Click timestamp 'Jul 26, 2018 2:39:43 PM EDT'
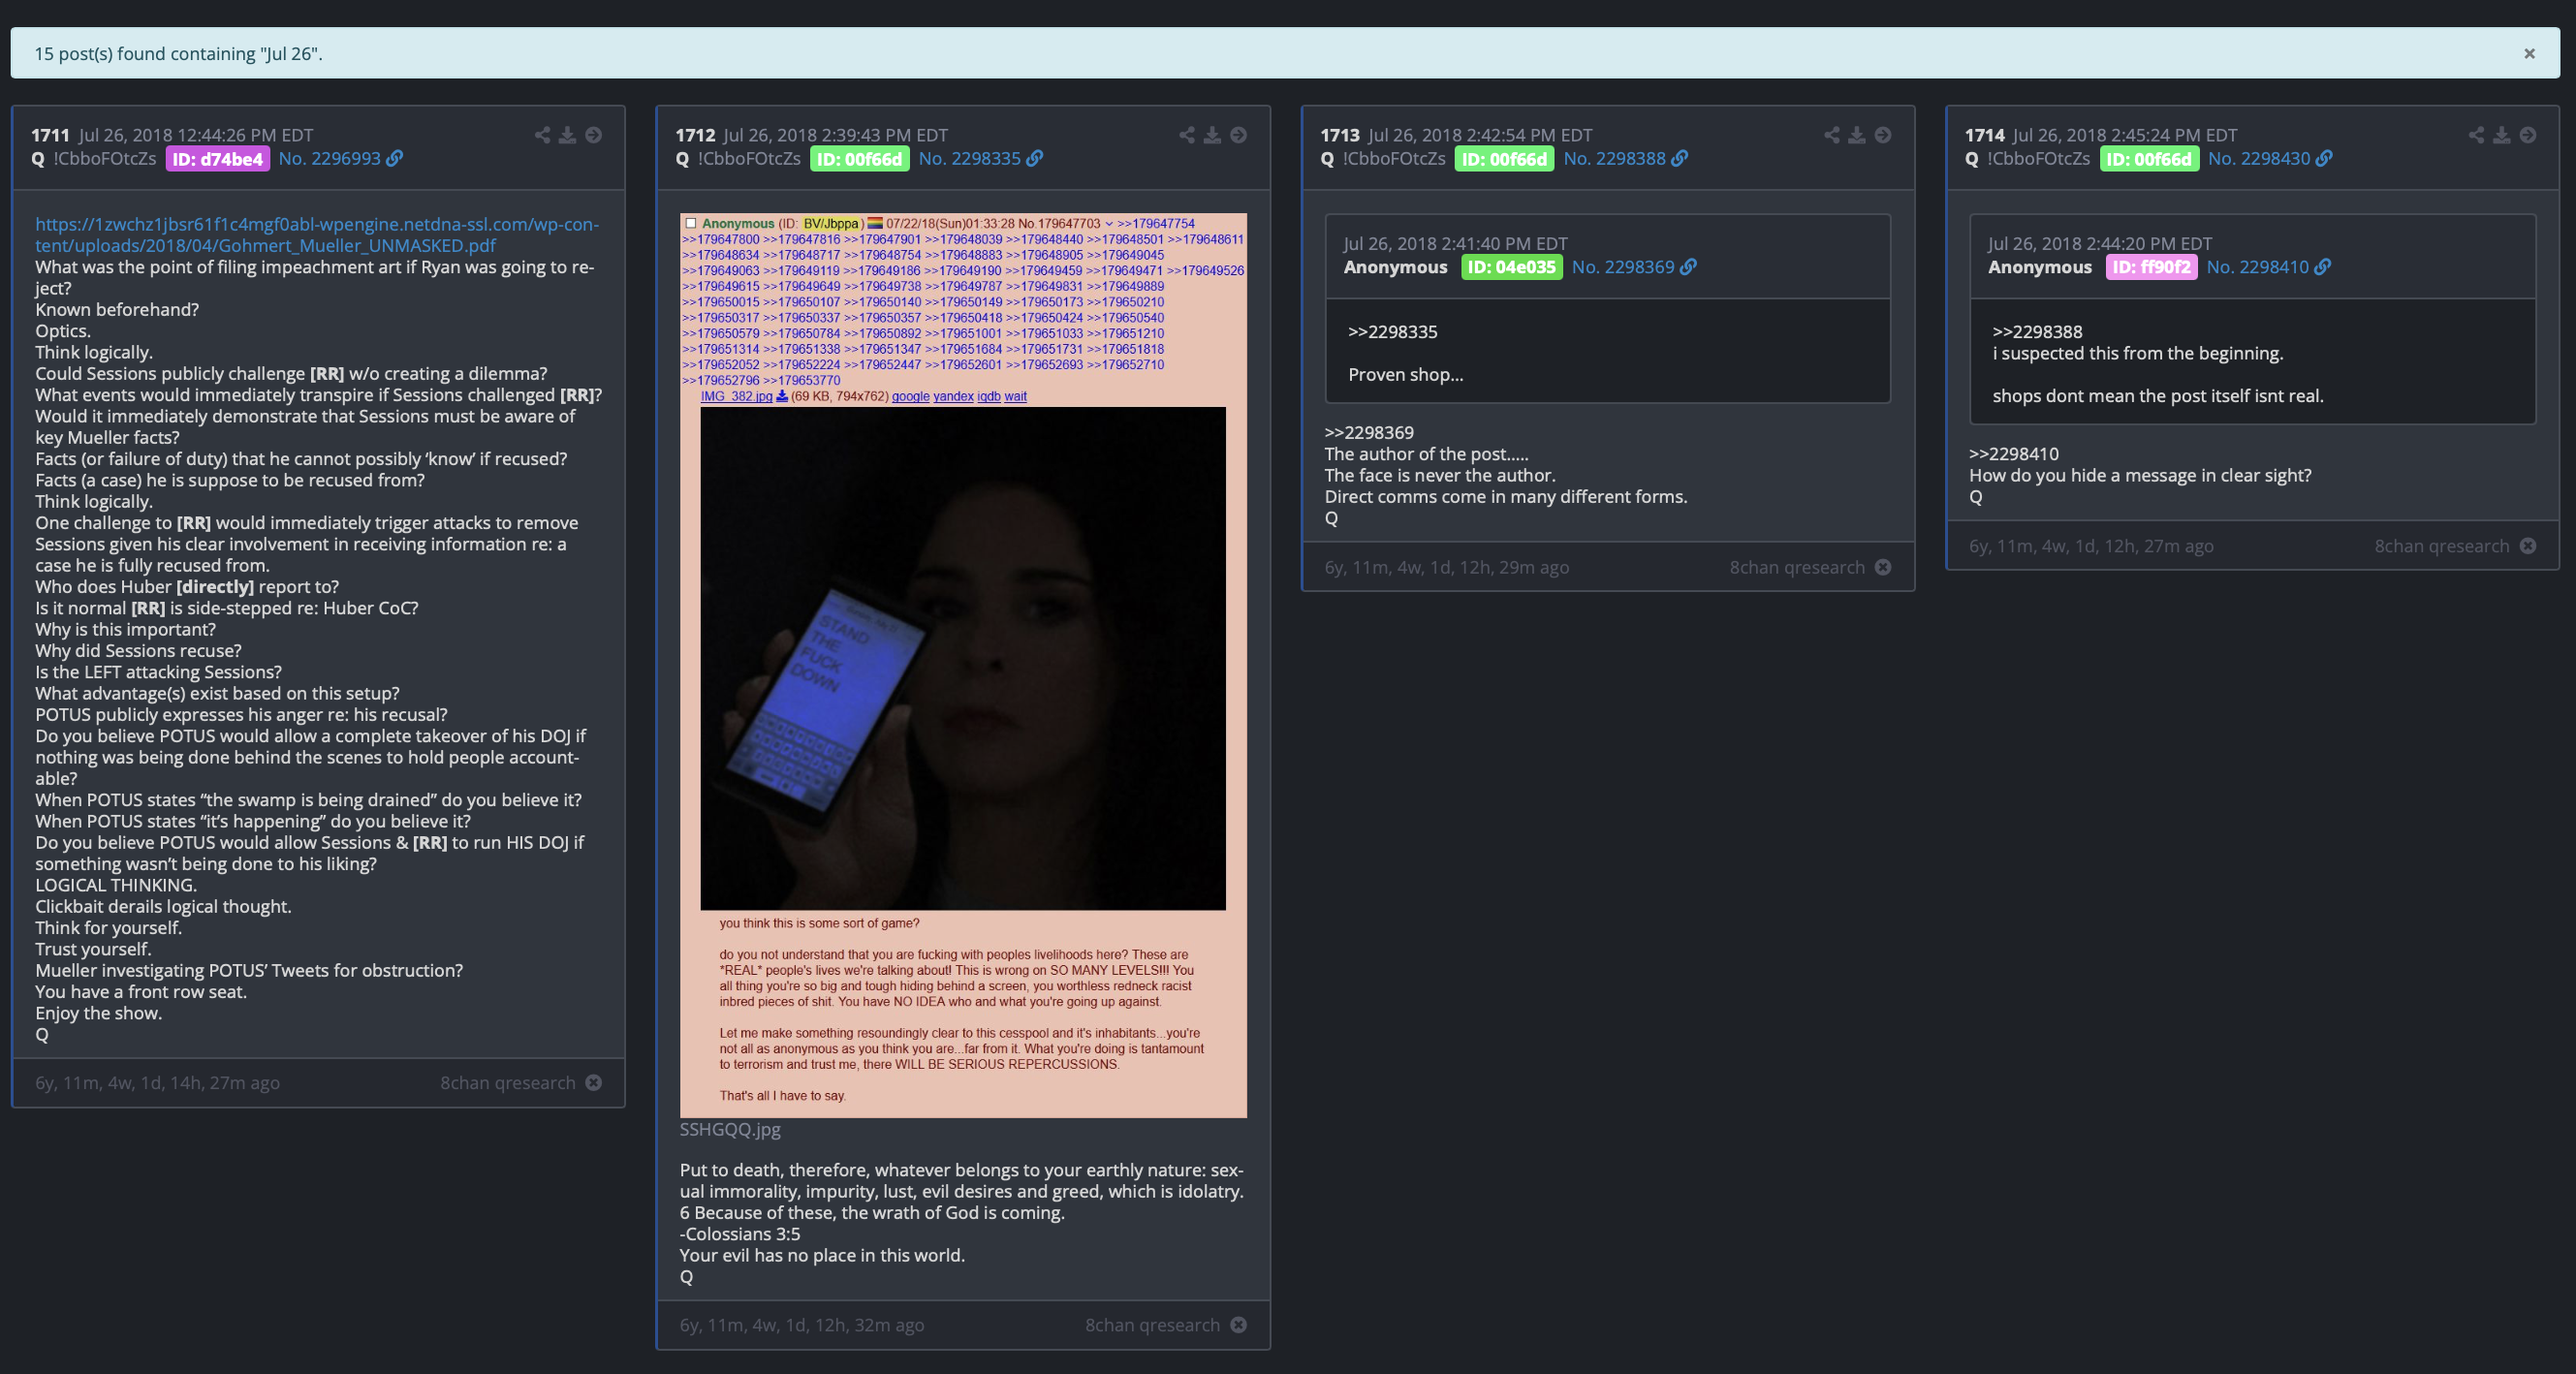Viewport: 2576px width, 1374px height. point(836,135)
